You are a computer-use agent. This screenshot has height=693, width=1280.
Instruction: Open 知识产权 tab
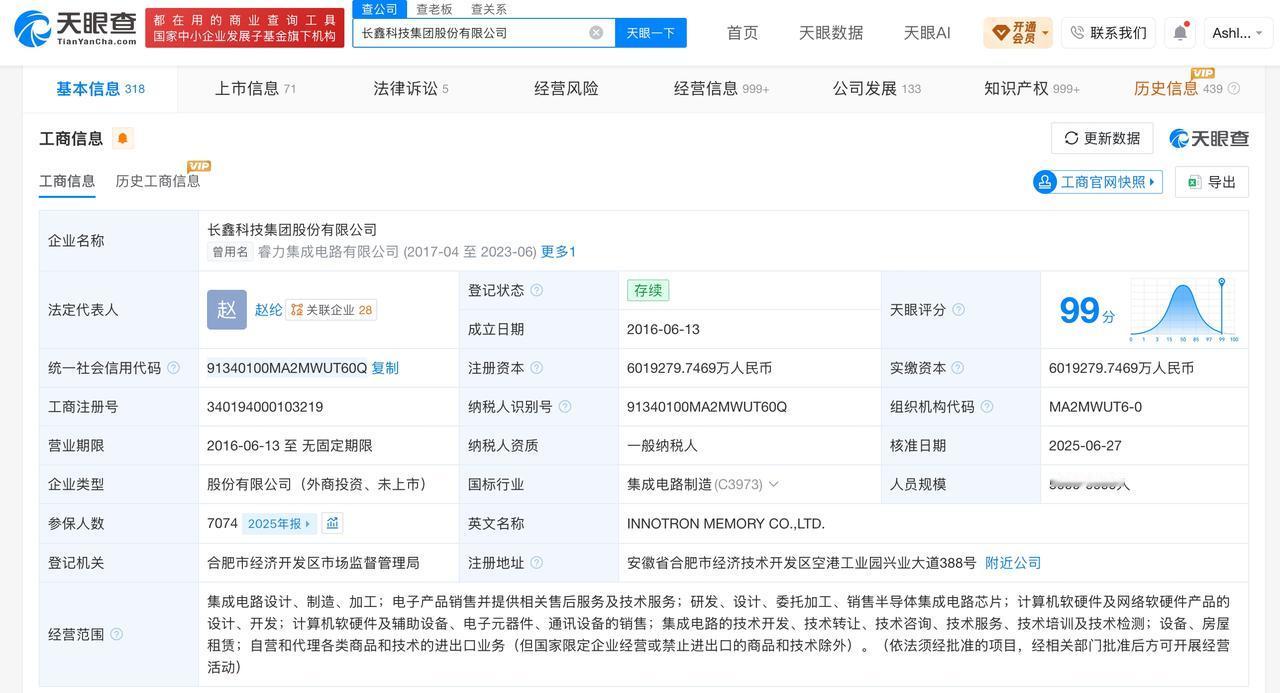pos(1032,89)
